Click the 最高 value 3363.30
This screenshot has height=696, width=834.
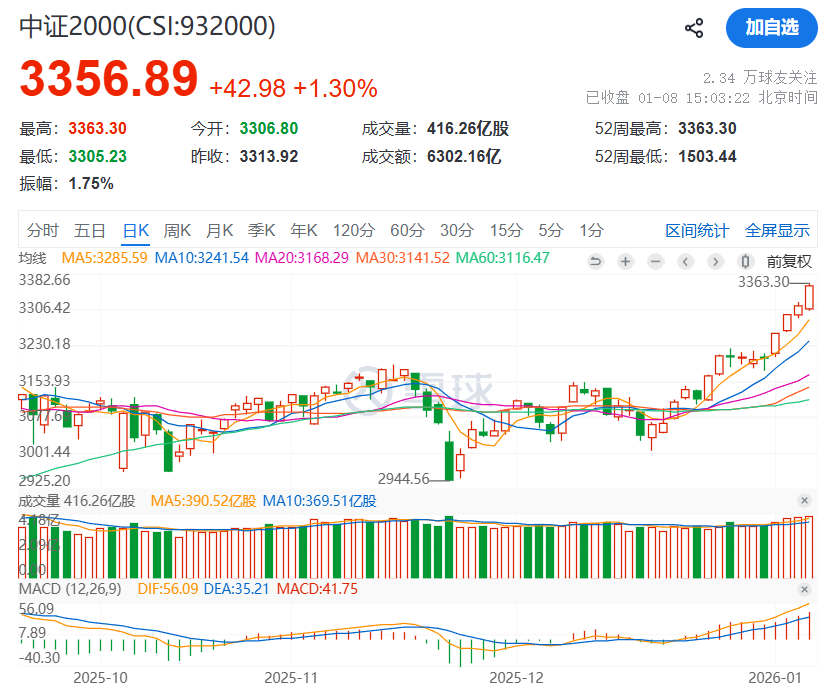(97, 129)
